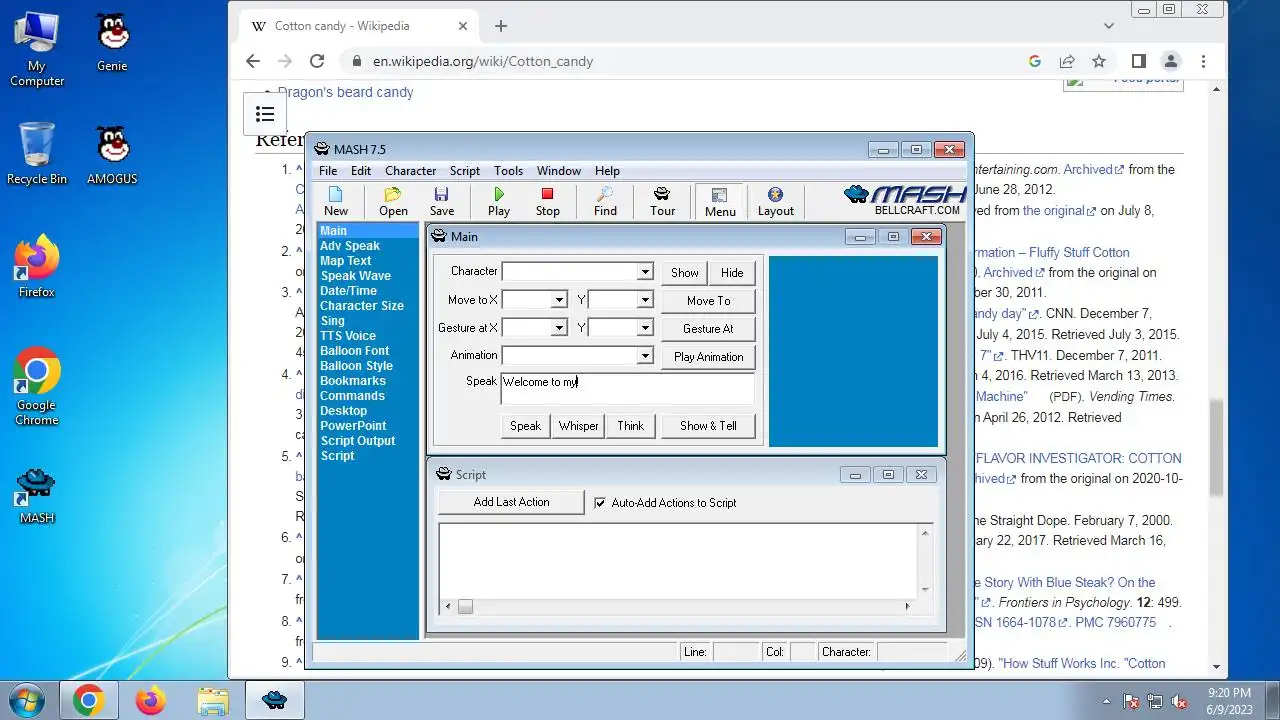
Task: Start the script with the Play icon
Action: [x=499, y=201]
